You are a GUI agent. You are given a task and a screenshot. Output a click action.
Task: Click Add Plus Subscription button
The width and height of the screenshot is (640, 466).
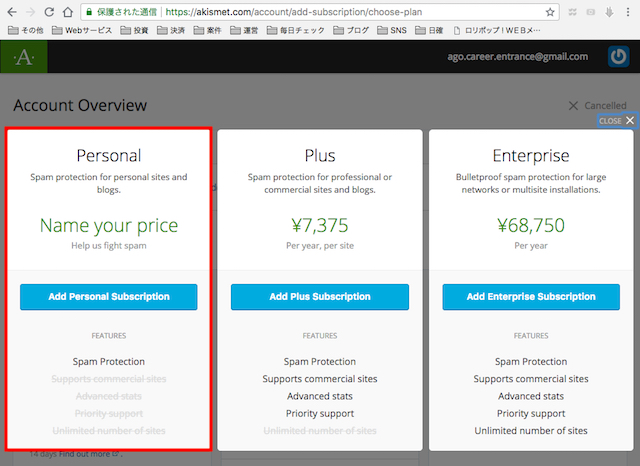[x=319, y=297]
